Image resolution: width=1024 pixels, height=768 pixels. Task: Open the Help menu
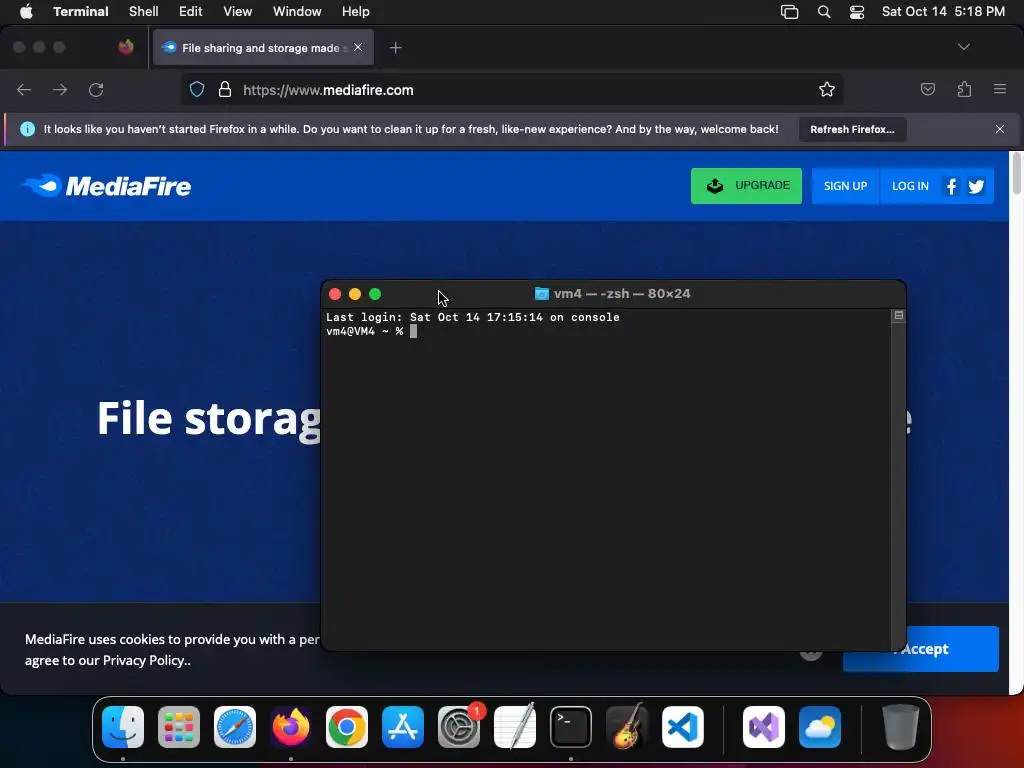pyautogui.click(x=356, y=12)
